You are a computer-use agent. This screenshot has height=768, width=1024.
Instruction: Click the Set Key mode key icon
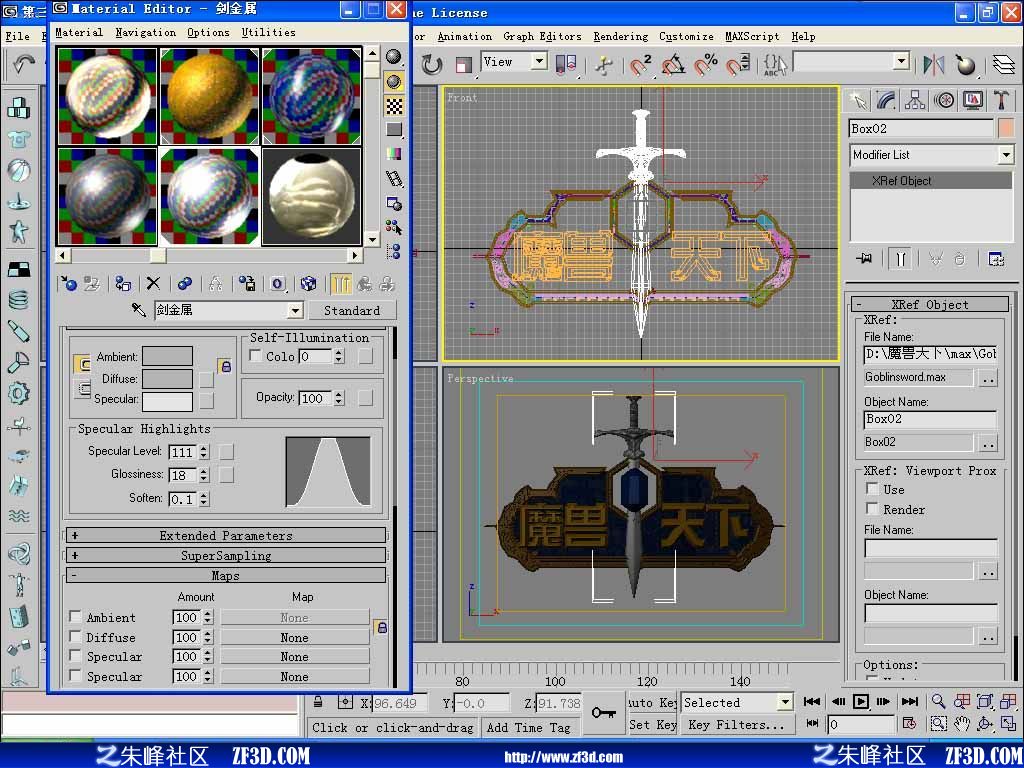[603, 712]
